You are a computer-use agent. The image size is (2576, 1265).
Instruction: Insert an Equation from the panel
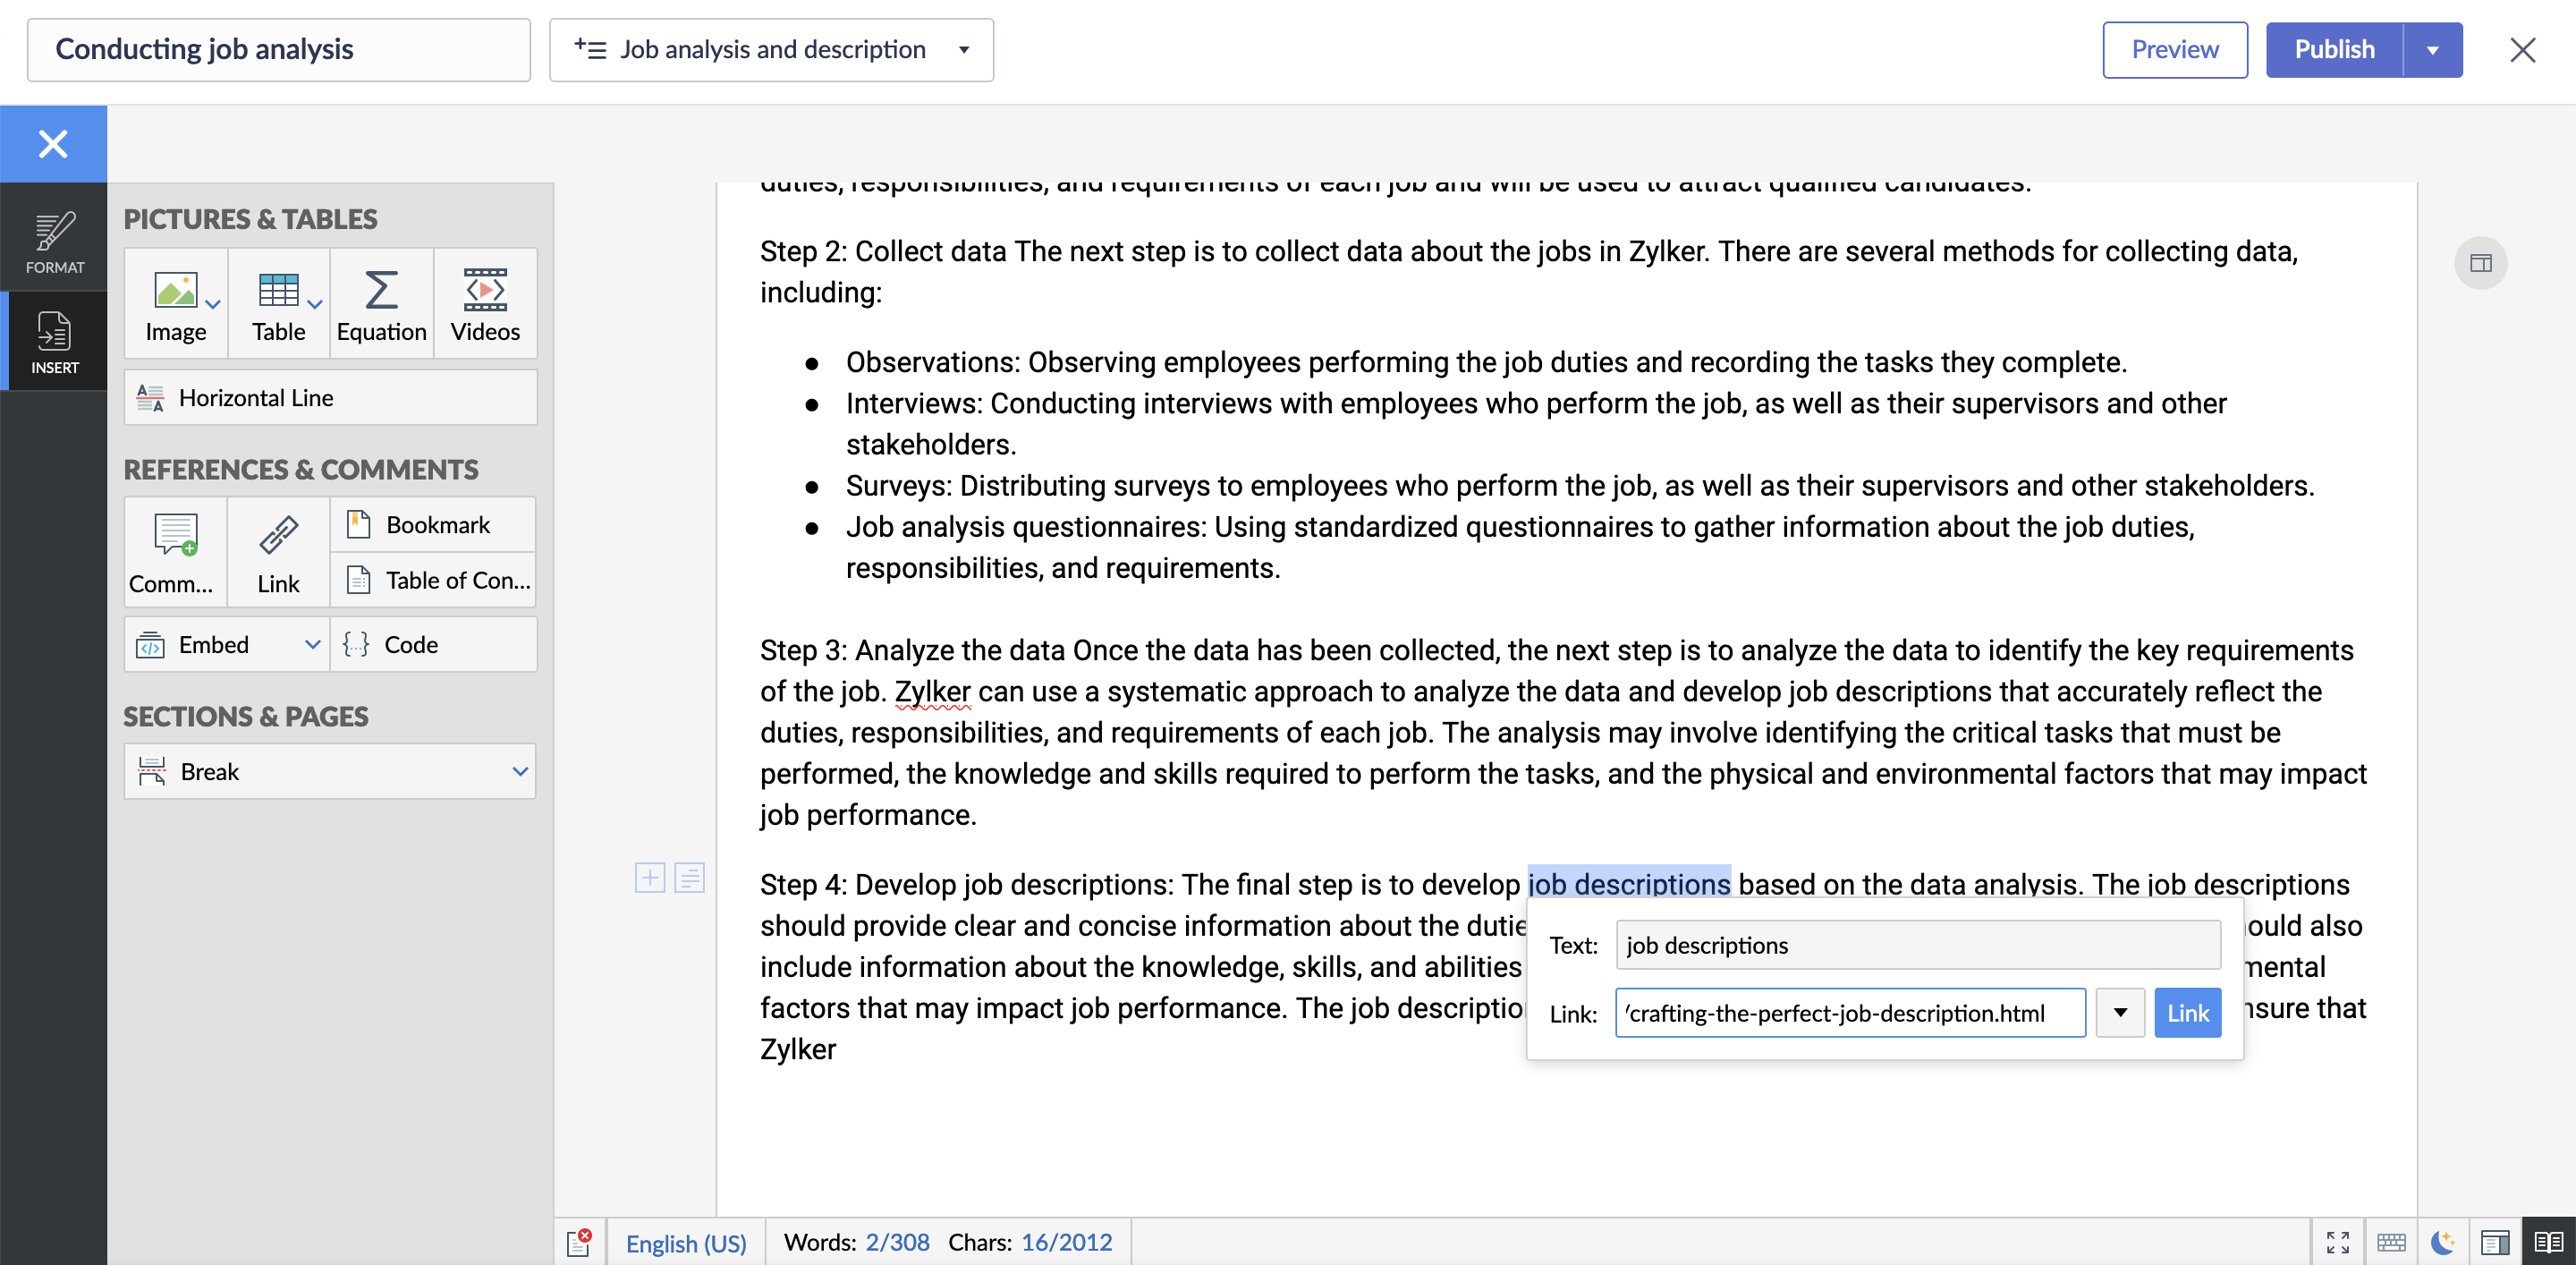pyautogui.click(x=381, y=304)
